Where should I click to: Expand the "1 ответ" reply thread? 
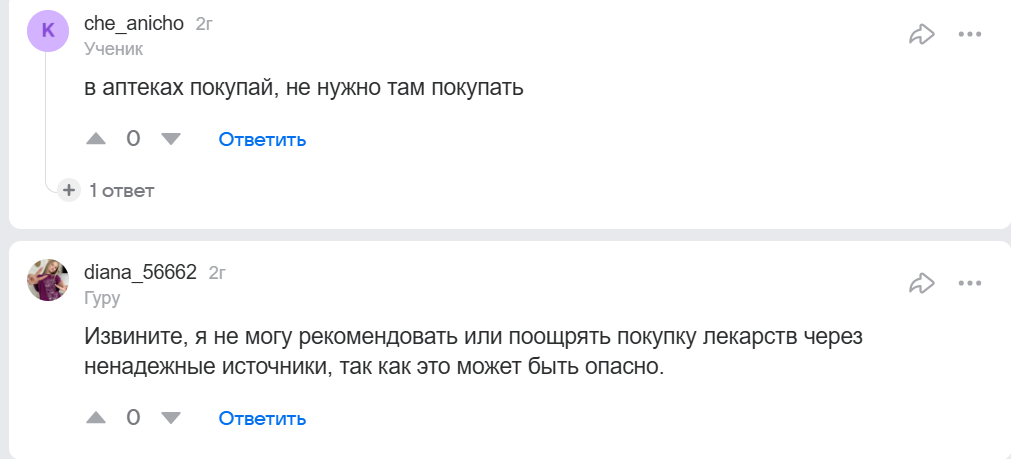pyautogui.click(x=121, y=190)
